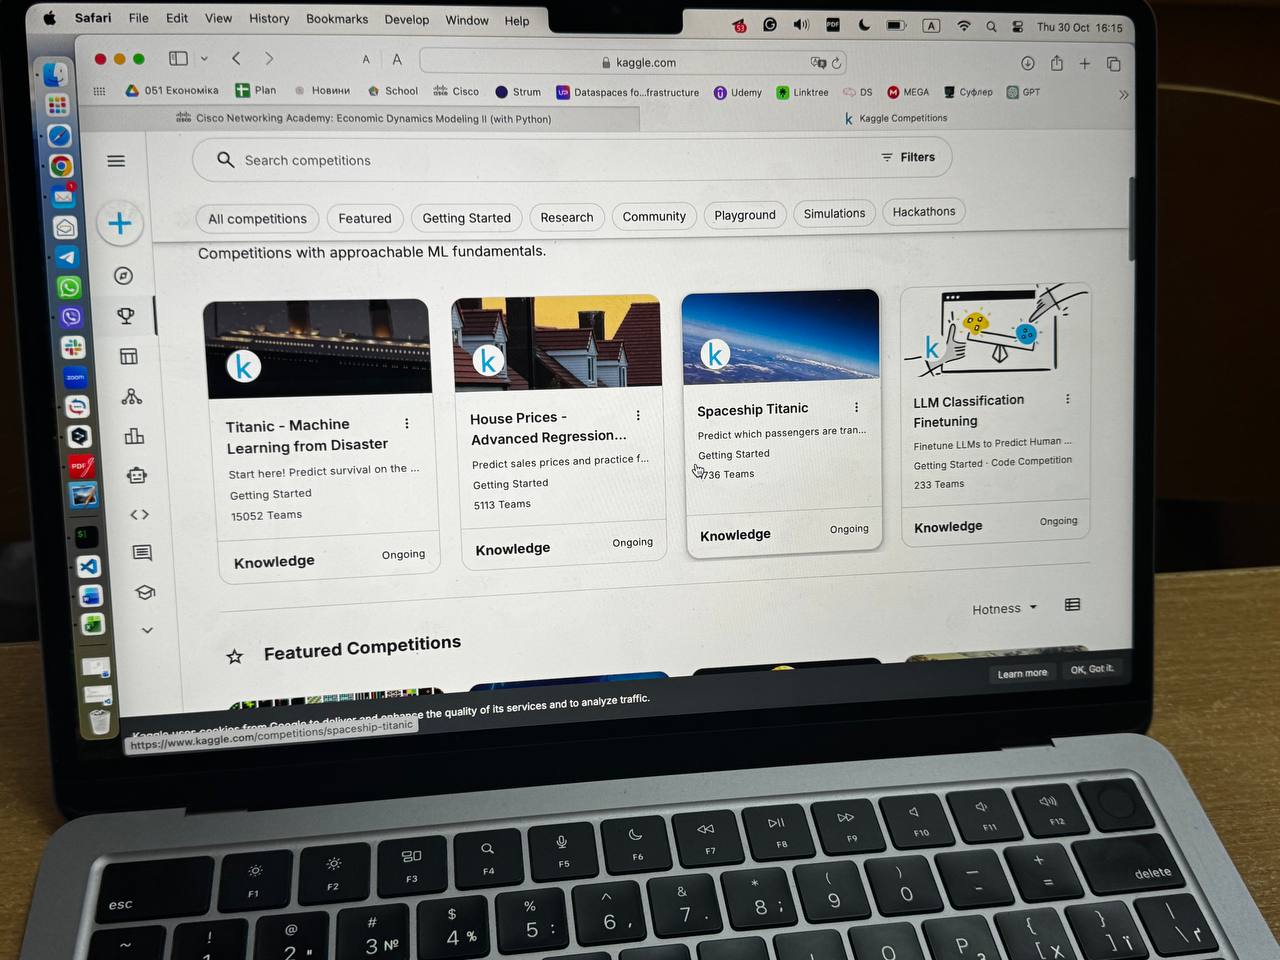Open the Spaceship Titanic title link
The image size is (1280, 960).
click(753, 410)
